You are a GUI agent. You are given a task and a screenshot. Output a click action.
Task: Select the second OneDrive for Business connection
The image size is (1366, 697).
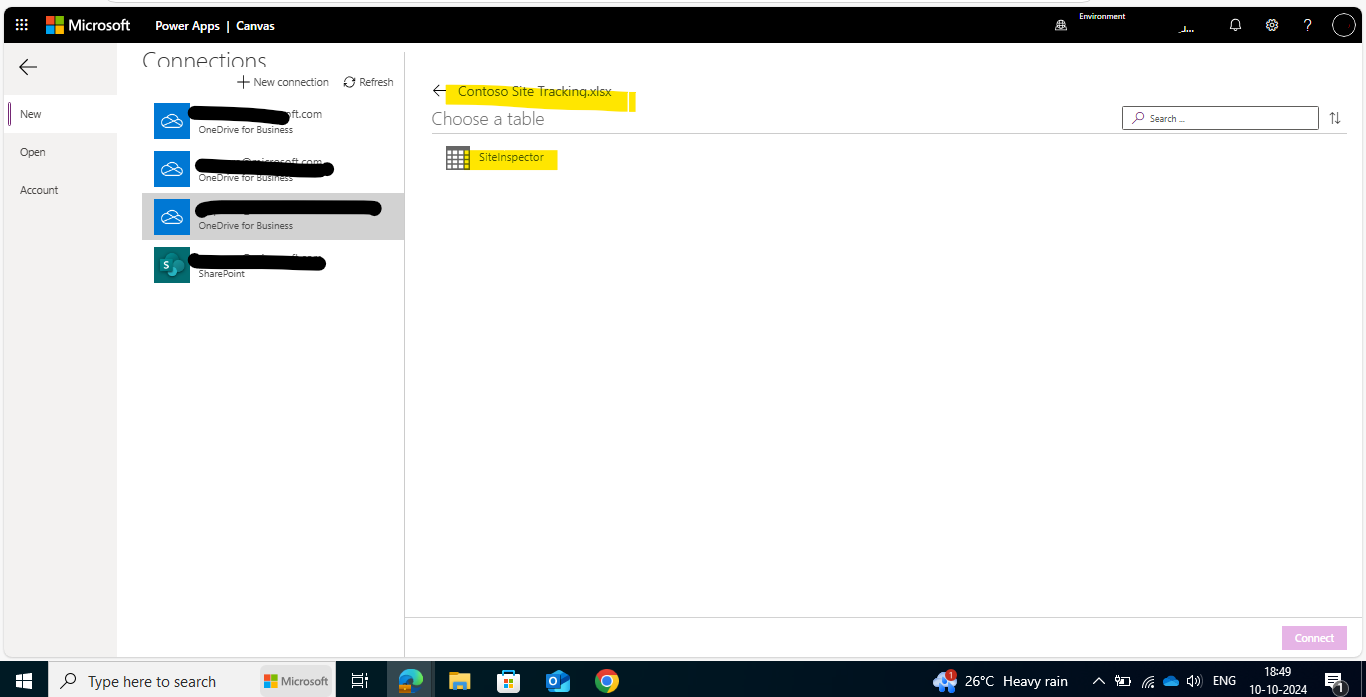pyautogui.click(x=273, y=169)
